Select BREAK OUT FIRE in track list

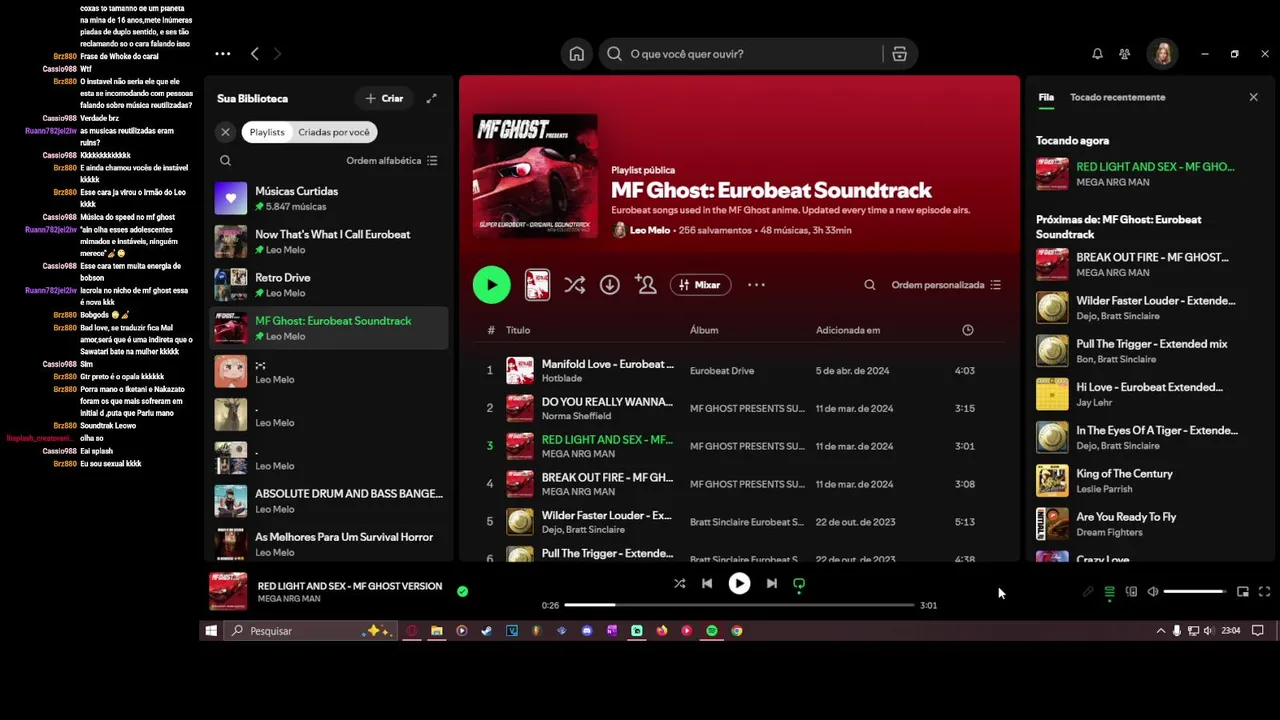tap(740, 484)
